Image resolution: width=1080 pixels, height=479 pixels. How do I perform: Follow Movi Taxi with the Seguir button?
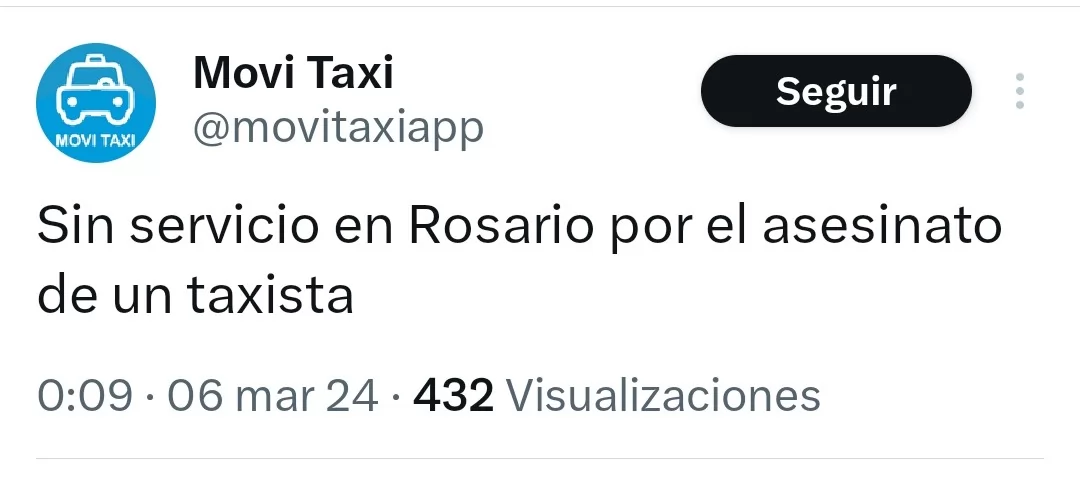pos(836,91)
